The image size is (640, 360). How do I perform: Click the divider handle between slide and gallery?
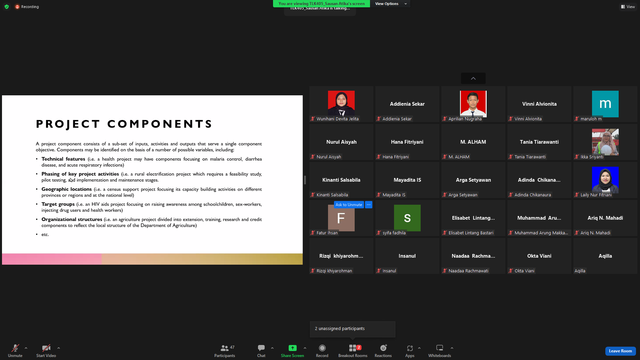tap(305, 180)
